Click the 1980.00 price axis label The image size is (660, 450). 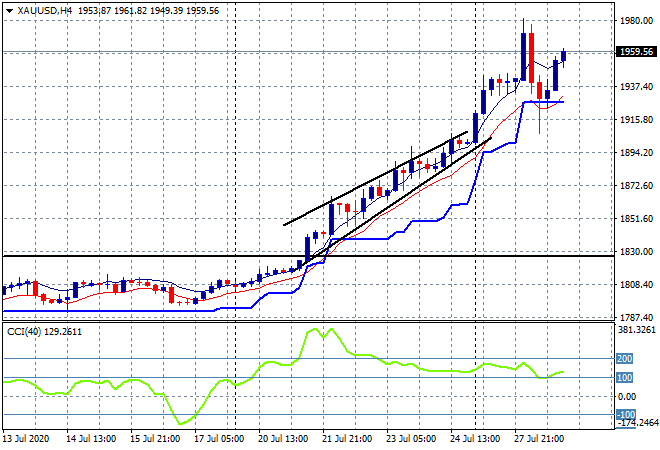(636, 21)
